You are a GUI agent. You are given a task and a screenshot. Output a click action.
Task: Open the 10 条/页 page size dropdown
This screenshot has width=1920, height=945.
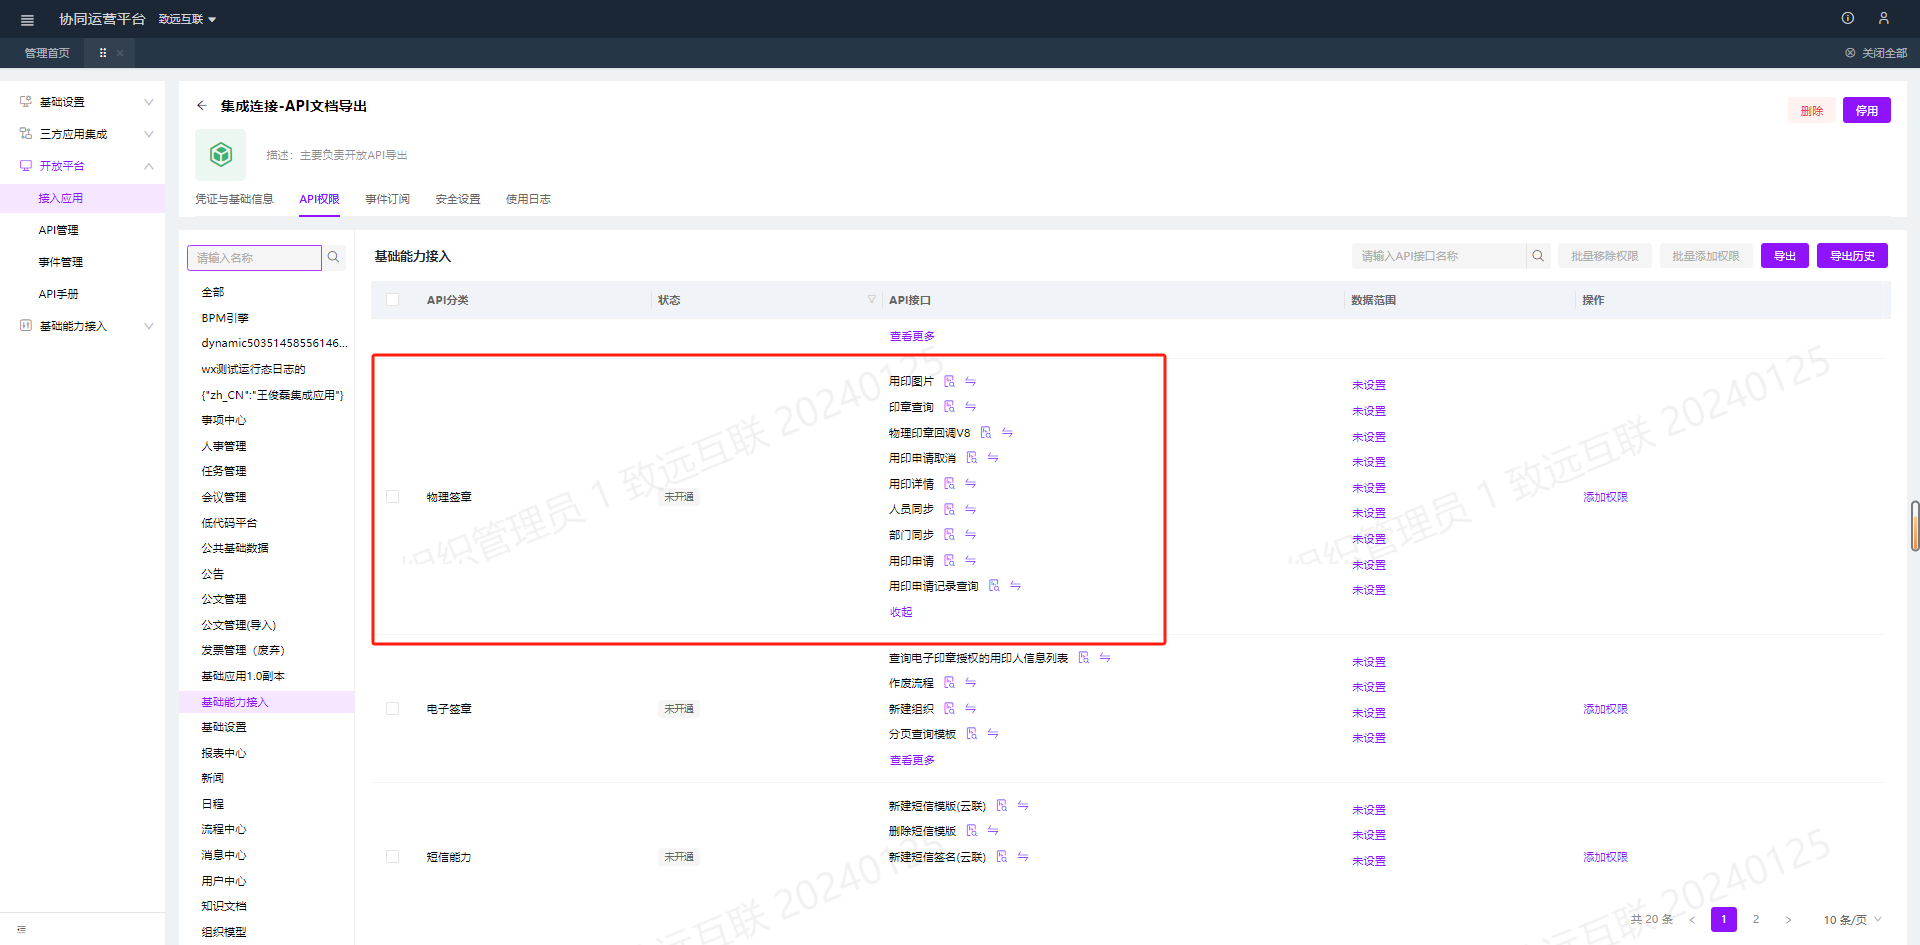point(1851,920)
